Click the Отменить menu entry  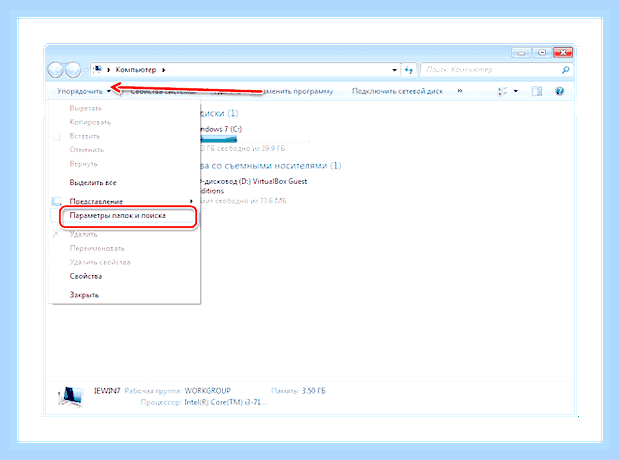(x=87, y=150)
